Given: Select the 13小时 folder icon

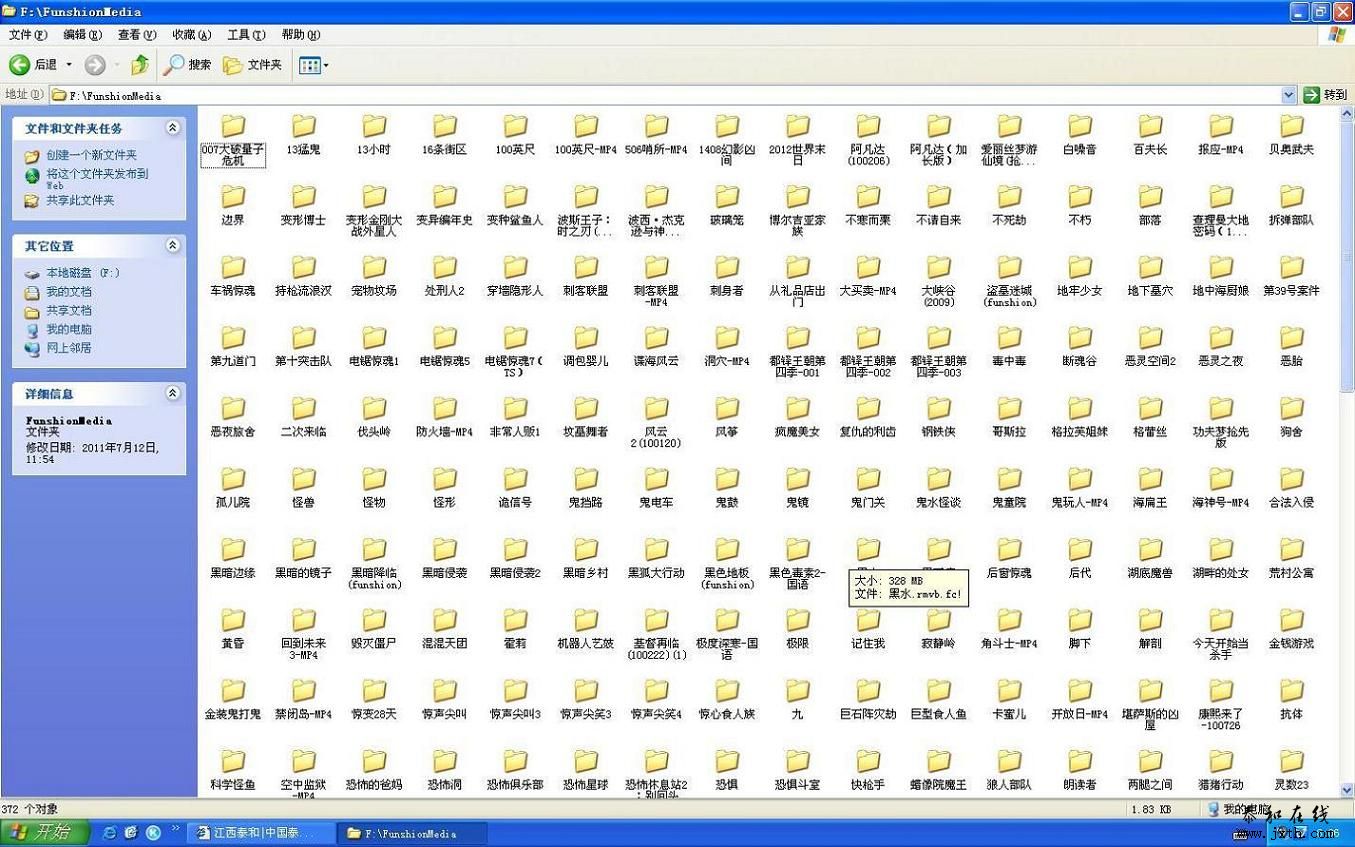Looking at the screenshot, I should coord(374,126).
